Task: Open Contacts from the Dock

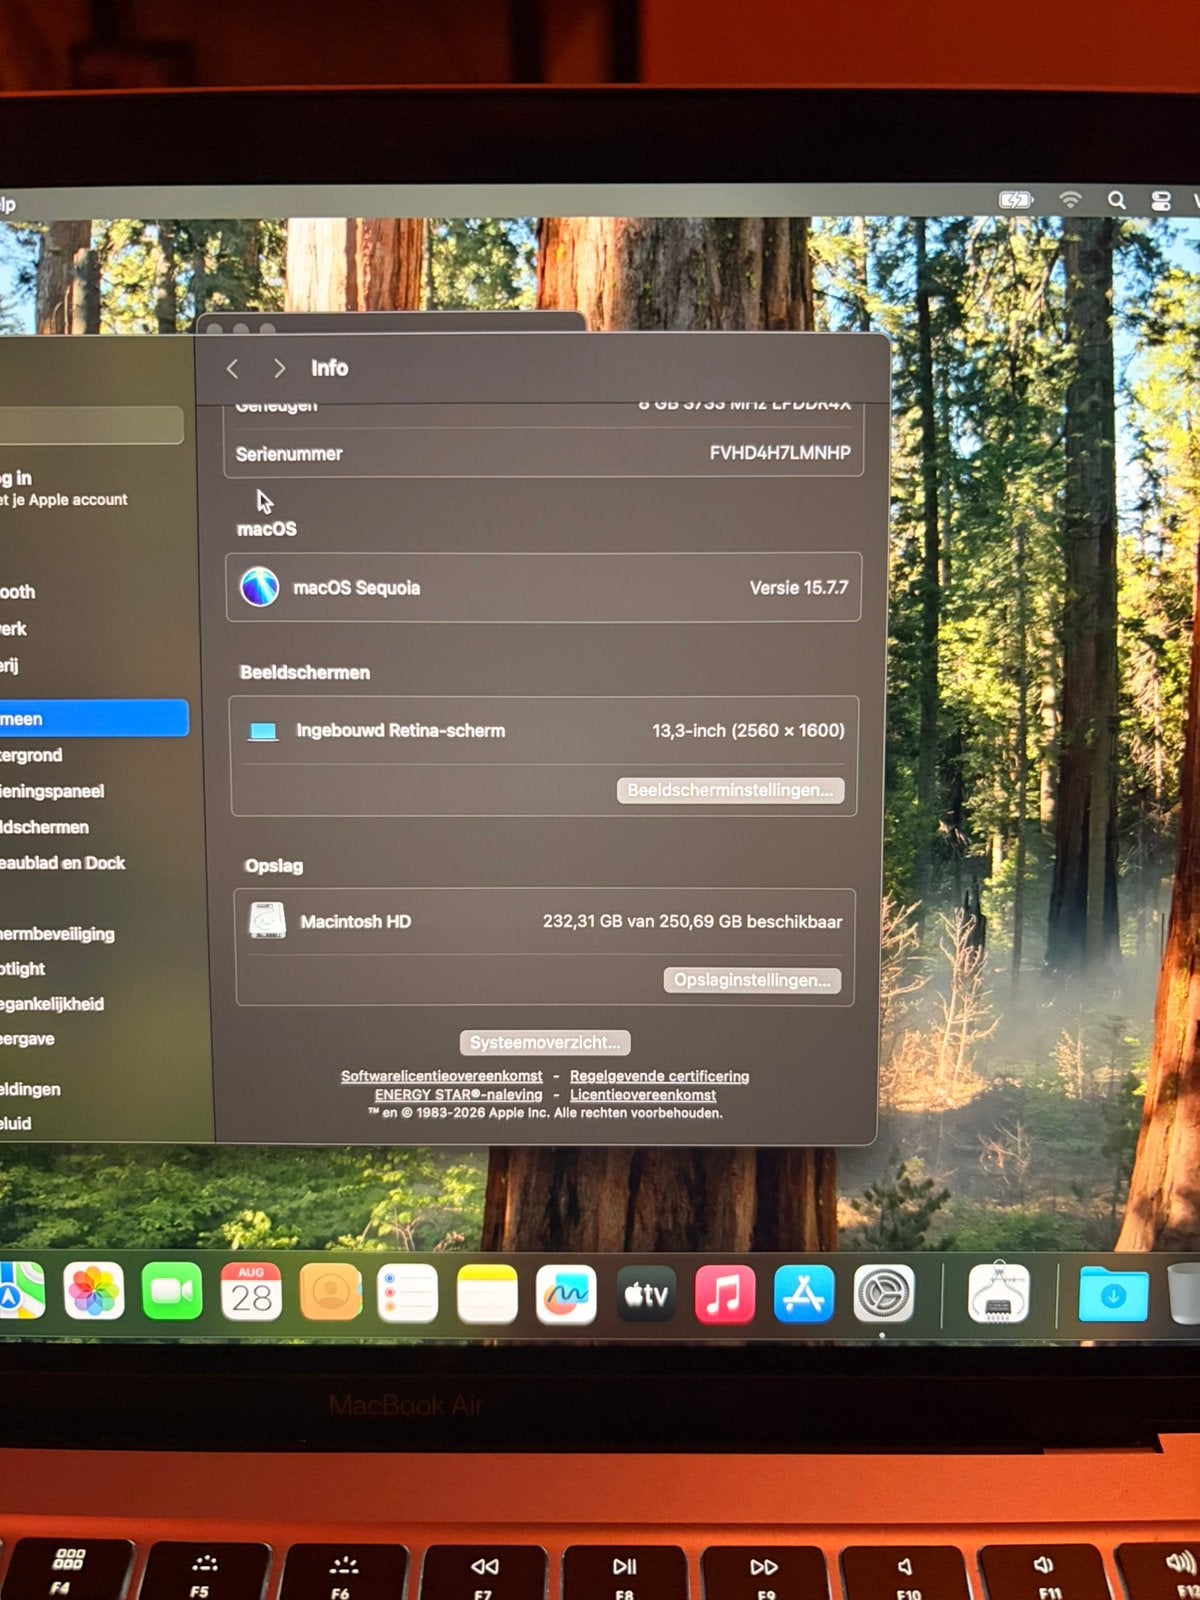Action: click(x=330, y=1293)
